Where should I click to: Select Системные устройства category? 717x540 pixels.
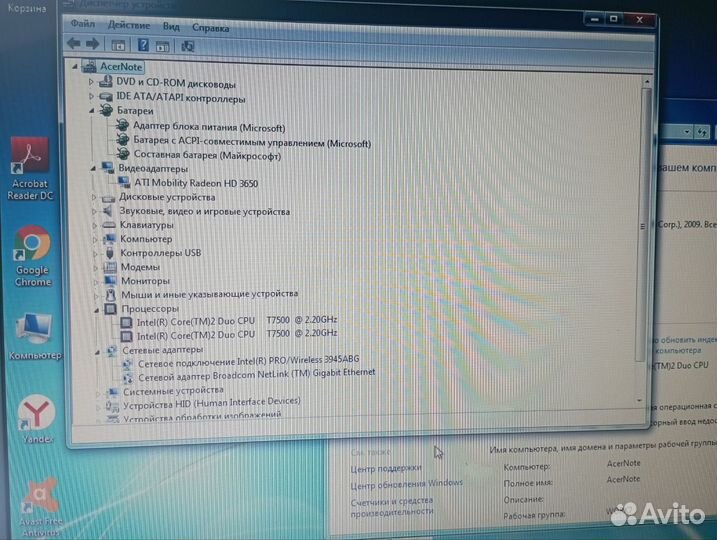point(173,391)
